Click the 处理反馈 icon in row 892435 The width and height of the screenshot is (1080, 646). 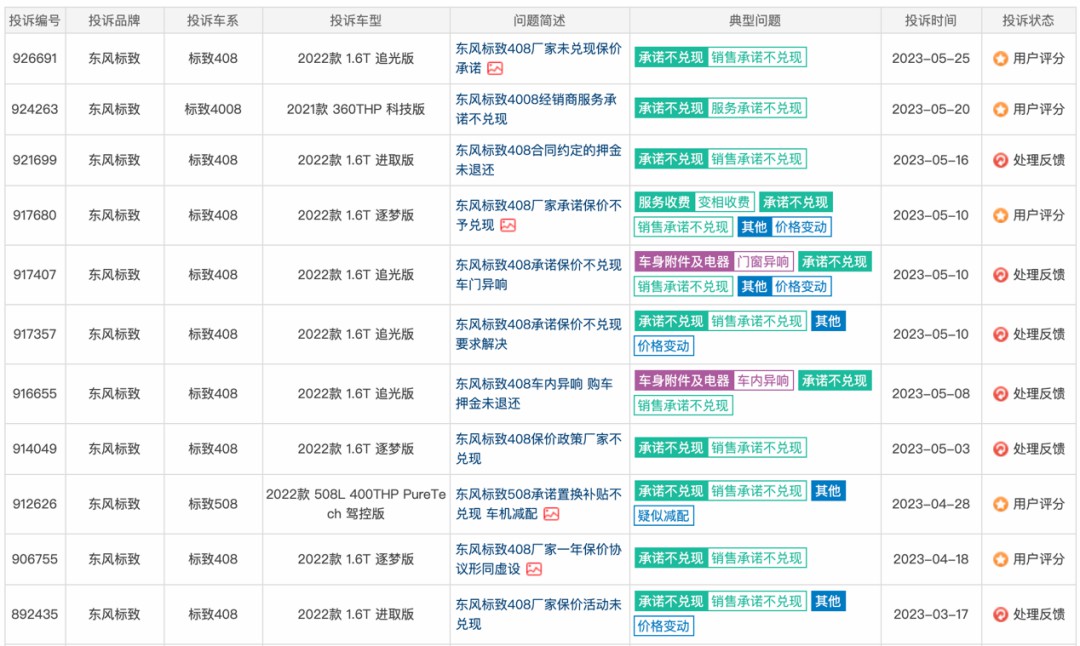[1000, 614]
